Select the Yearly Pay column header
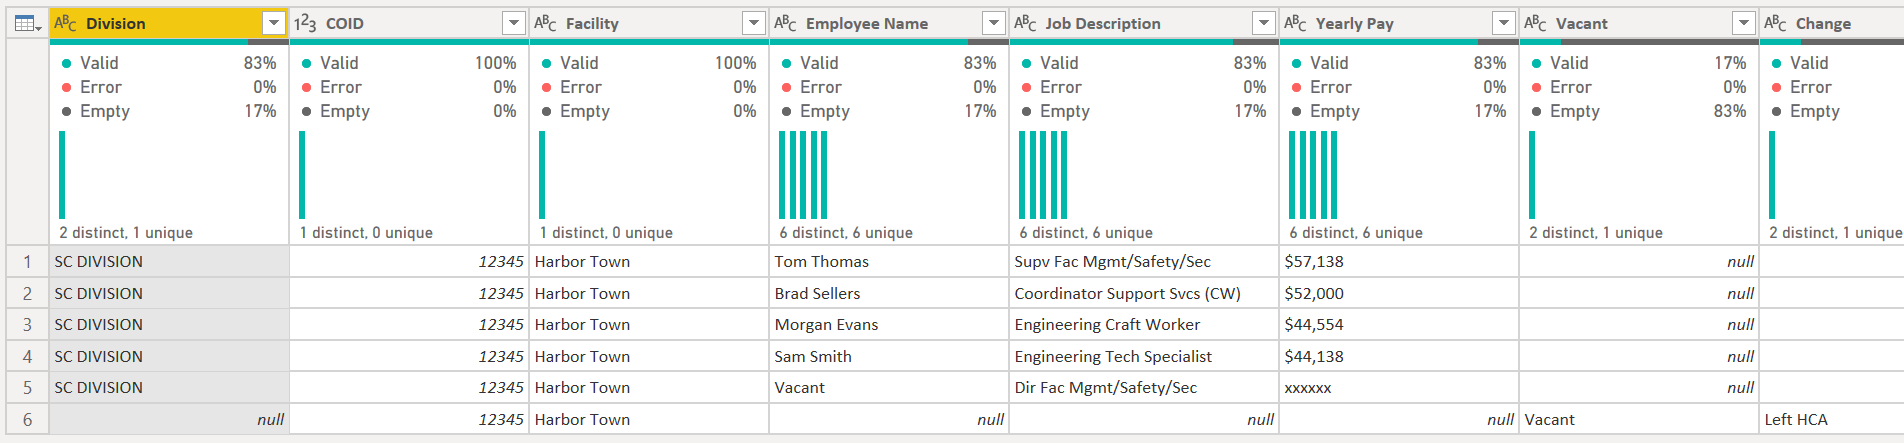The width and height of the screenshot is (1904, 443). 1399,23
